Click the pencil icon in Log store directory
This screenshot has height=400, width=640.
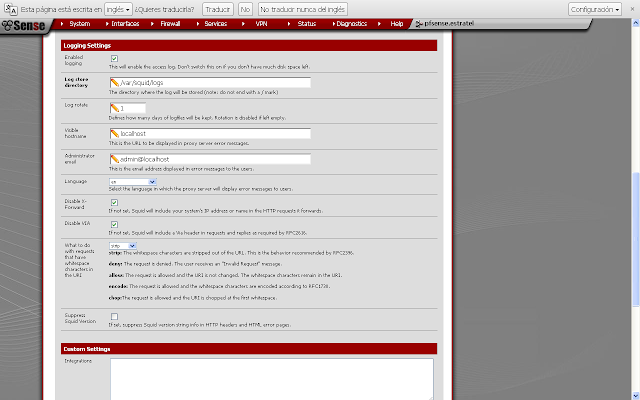coord(115,82)
